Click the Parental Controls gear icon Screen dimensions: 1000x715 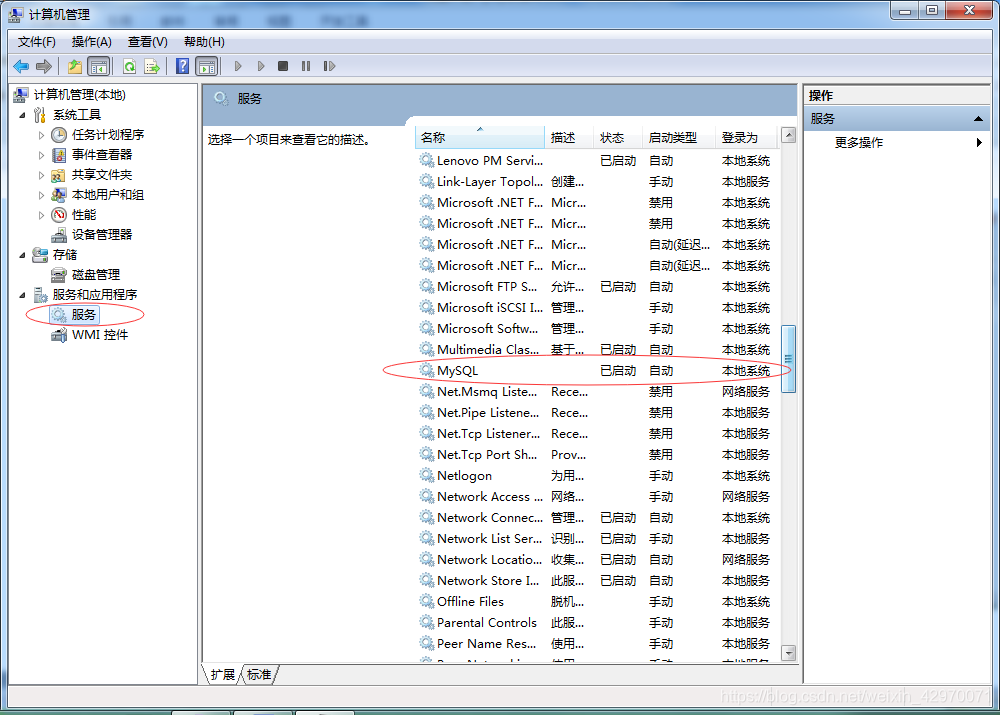pos(427,622)
